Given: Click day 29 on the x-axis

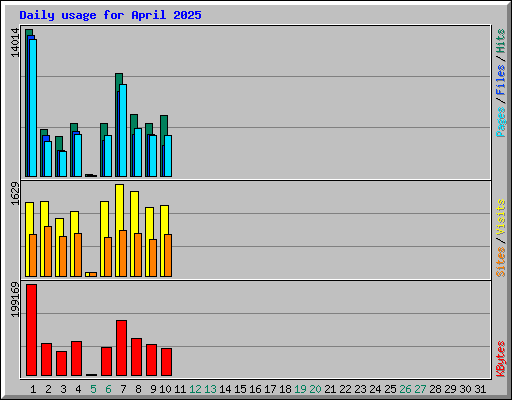Looking at the screenshot, I should pyautogui.click(x=450, y=389).
